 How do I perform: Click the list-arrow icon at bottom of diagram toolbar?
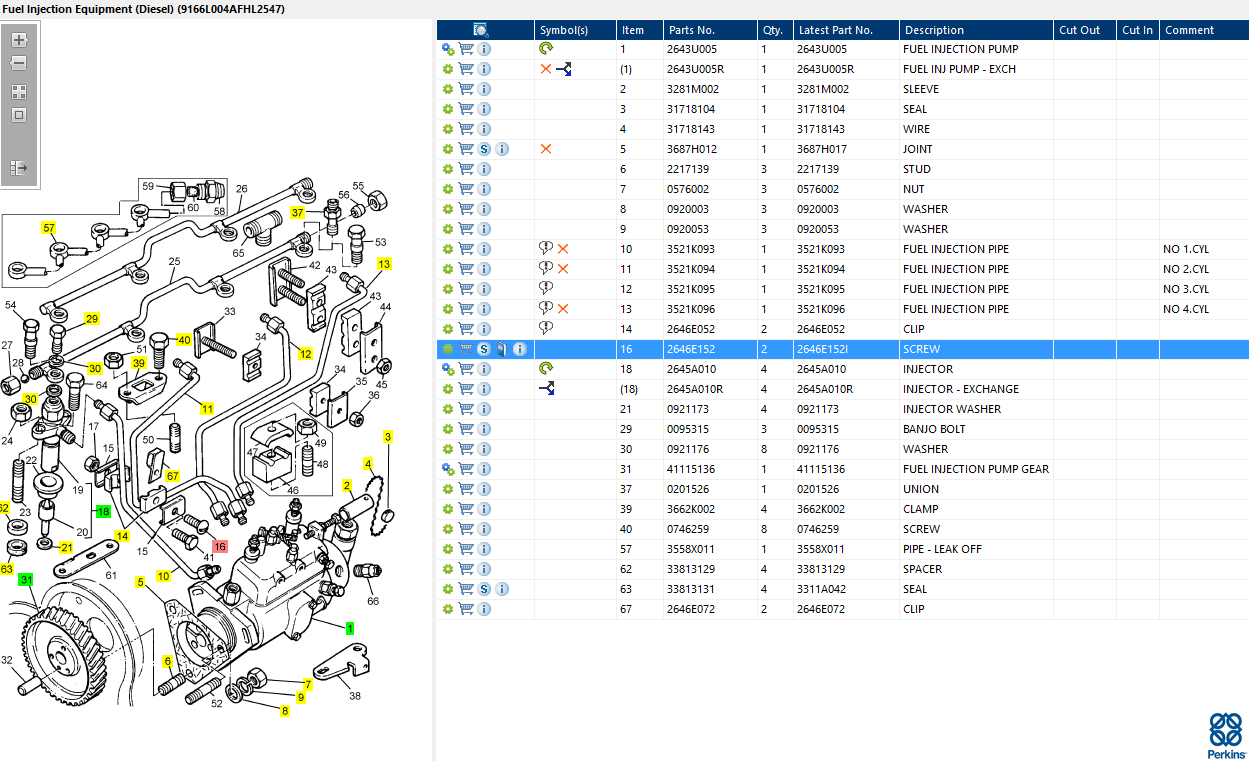(x=19, y=168)
